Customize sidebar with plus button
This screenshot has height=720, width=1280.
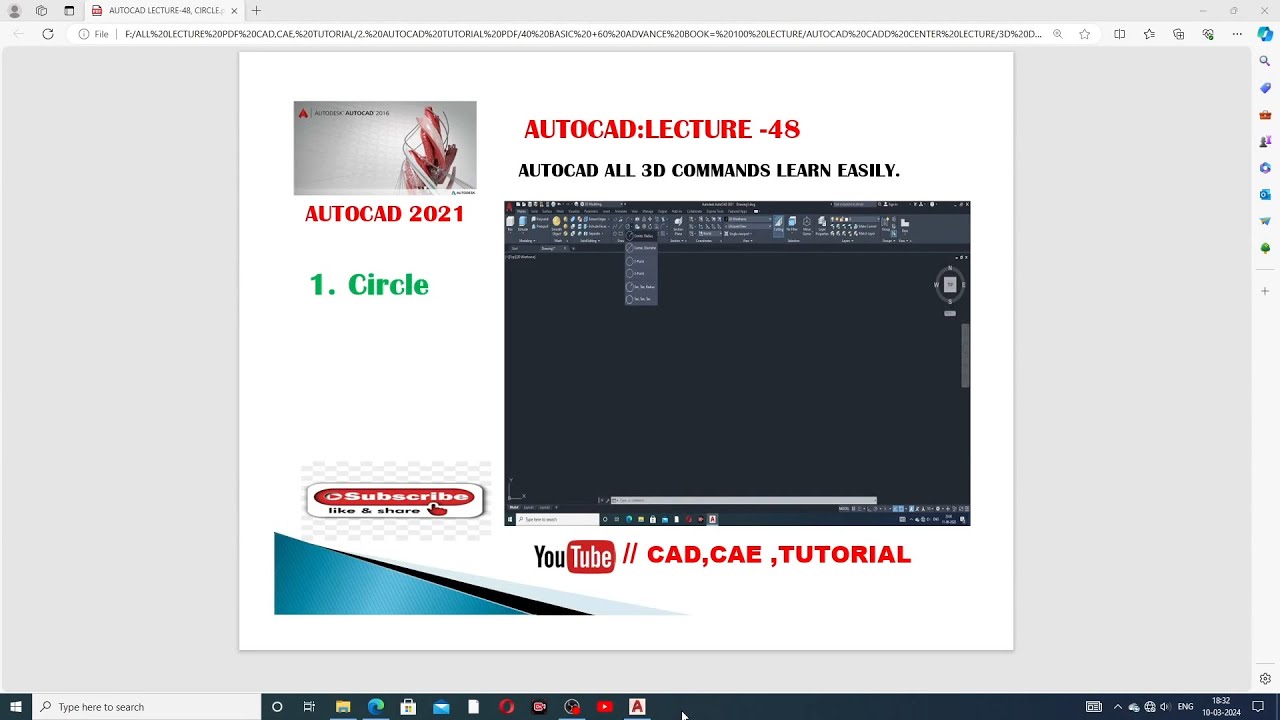point(1265,291)
